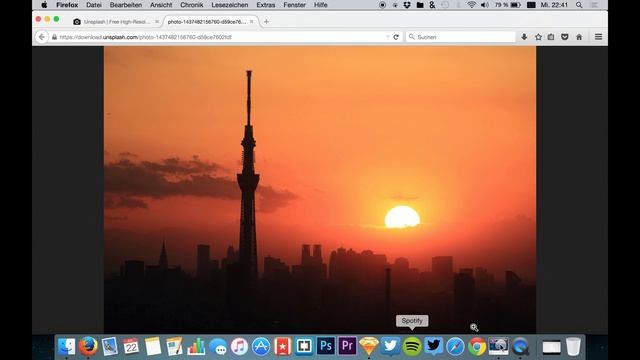
Task: Open the Firefox downloads arrow
Action: [524, 37]
